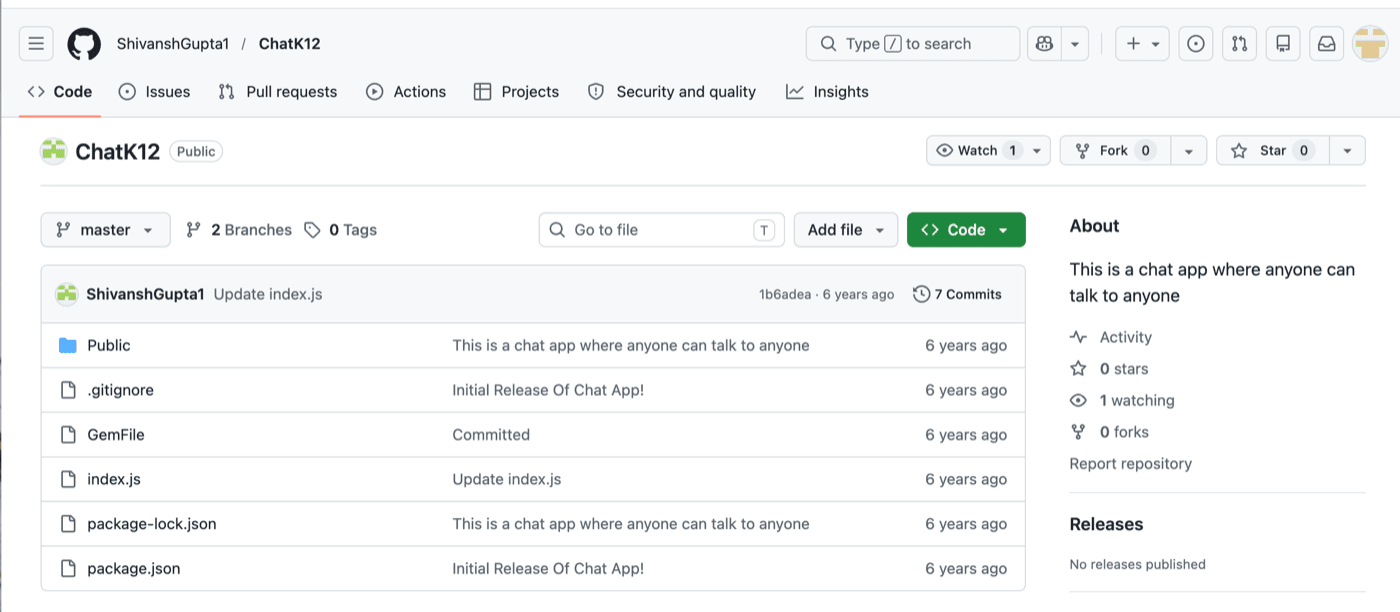Click the magnifier icon in Go to file
This screenshot has height=612, width=1400.
[x=557, y=230]
